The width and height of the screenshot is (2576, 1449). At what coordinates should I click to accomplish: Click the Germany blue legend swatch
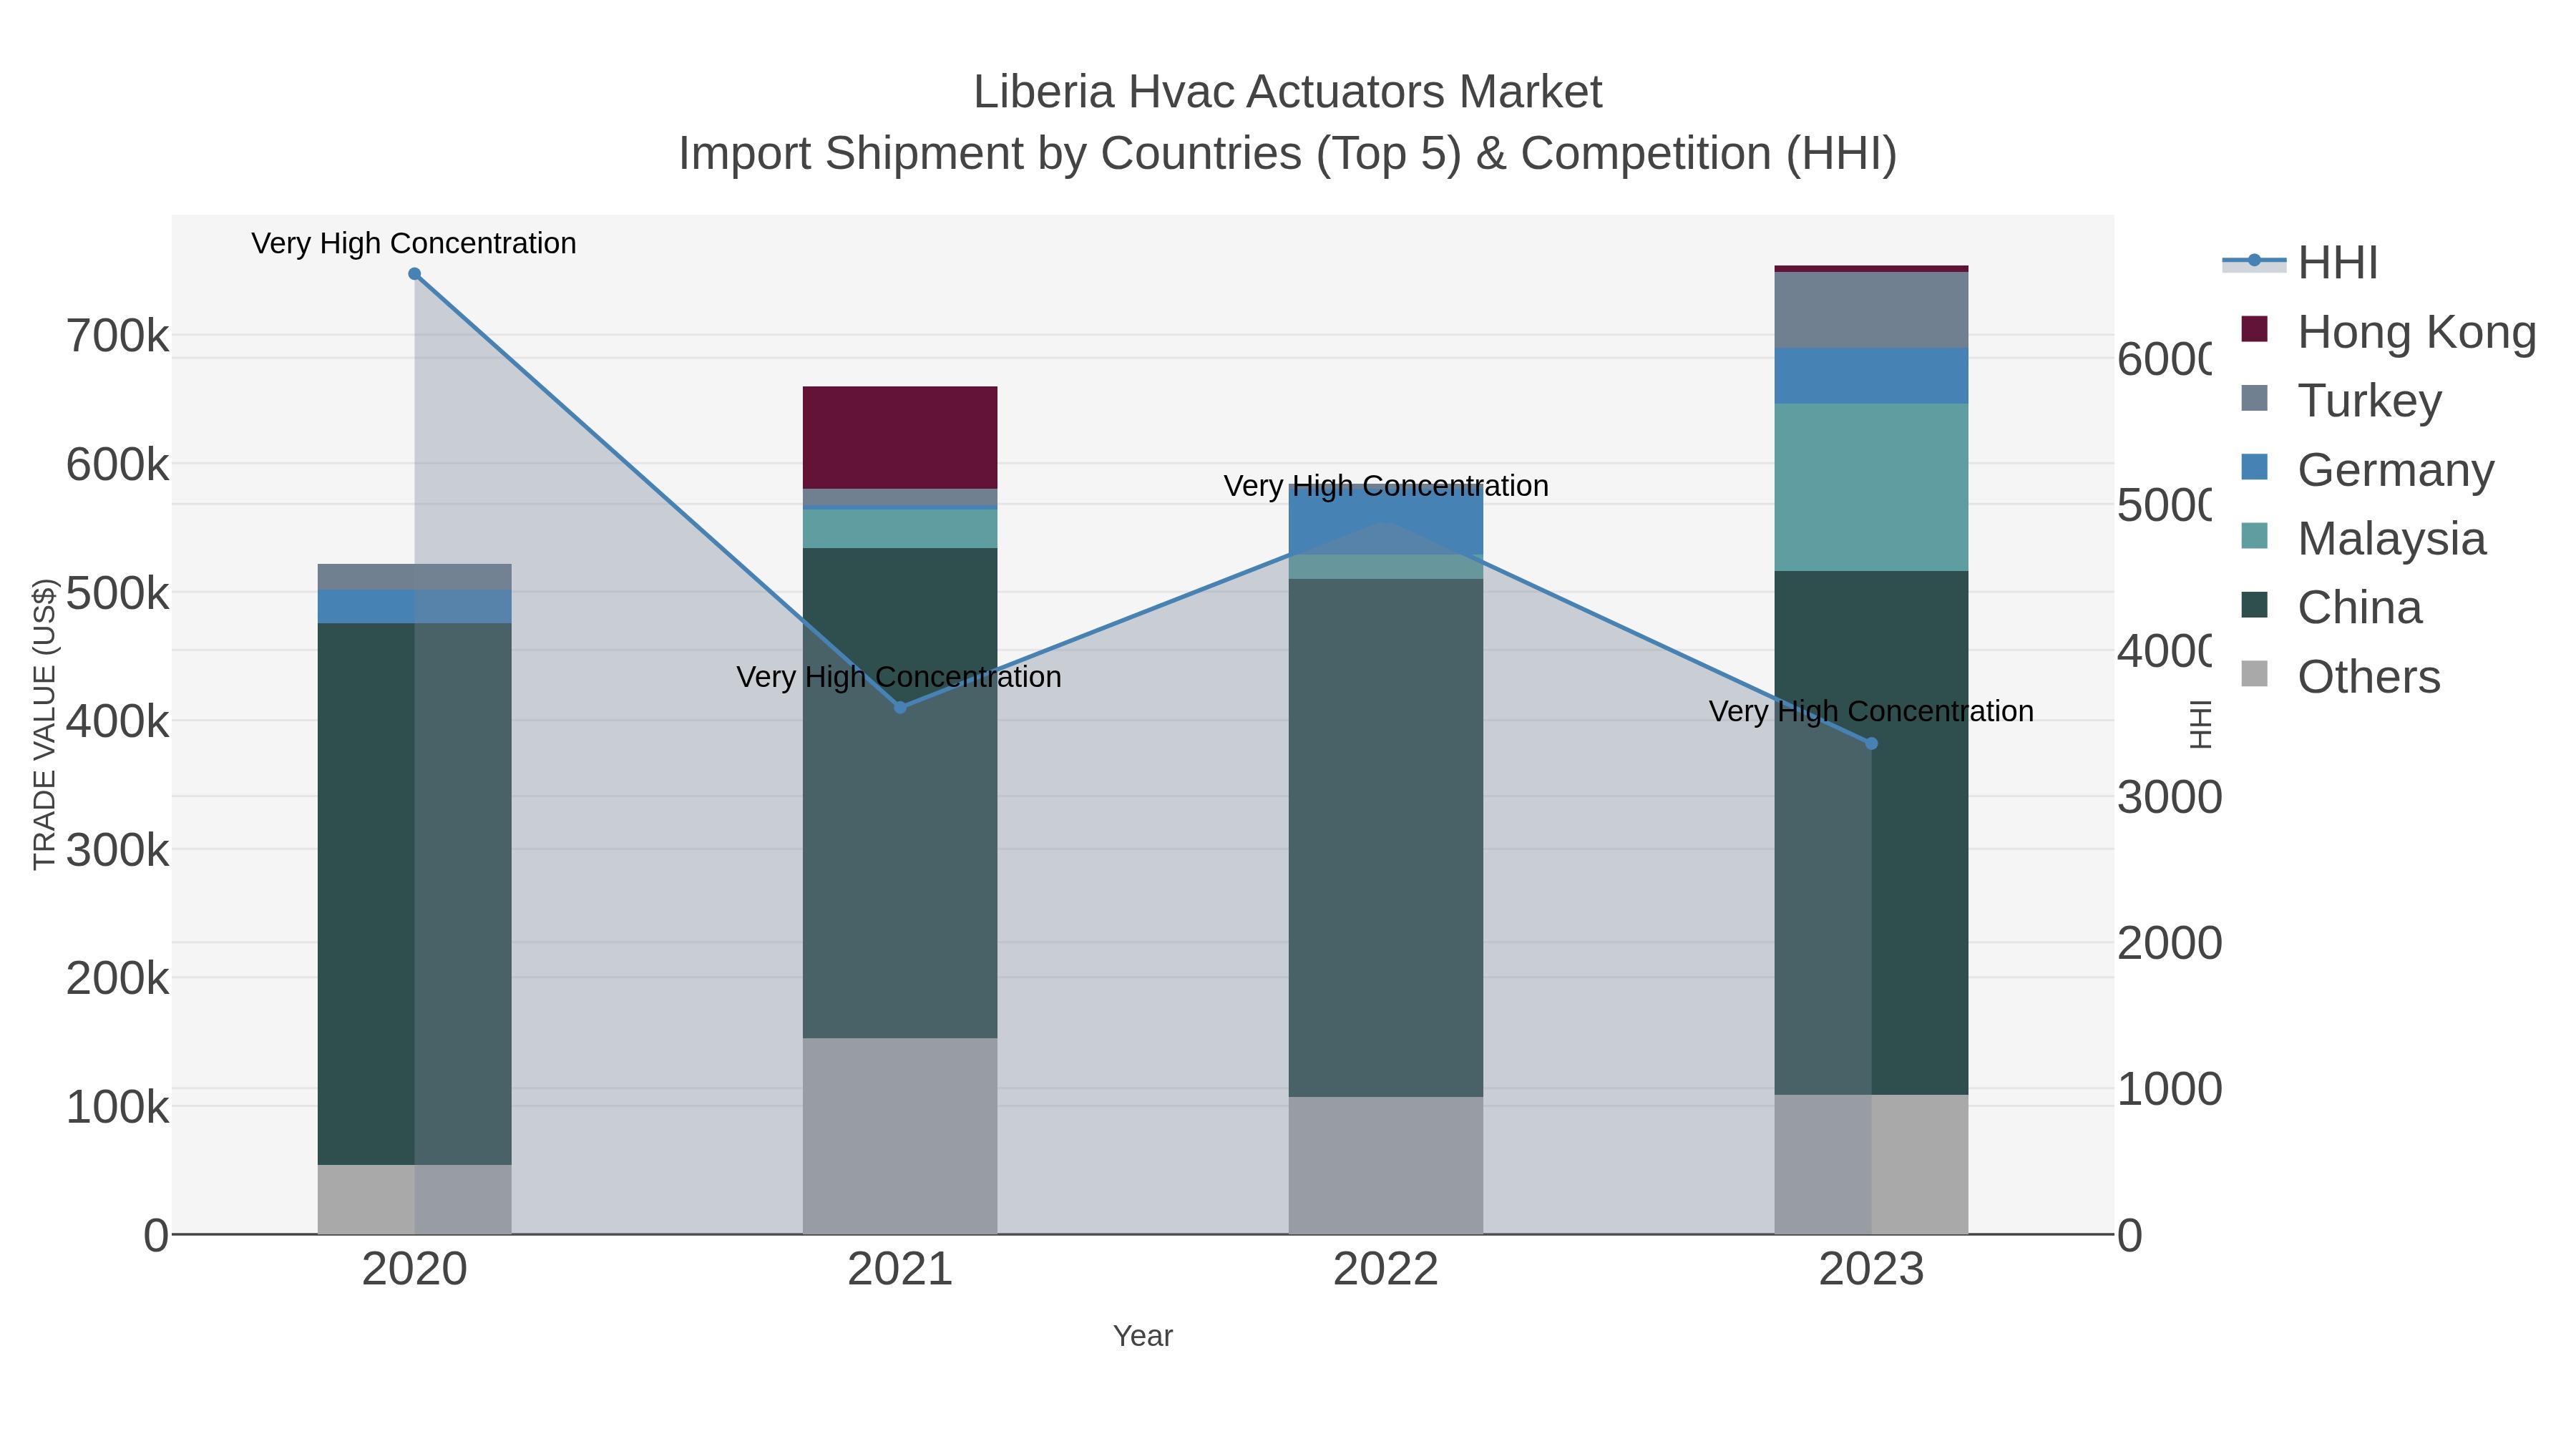tap(2255, 466)
